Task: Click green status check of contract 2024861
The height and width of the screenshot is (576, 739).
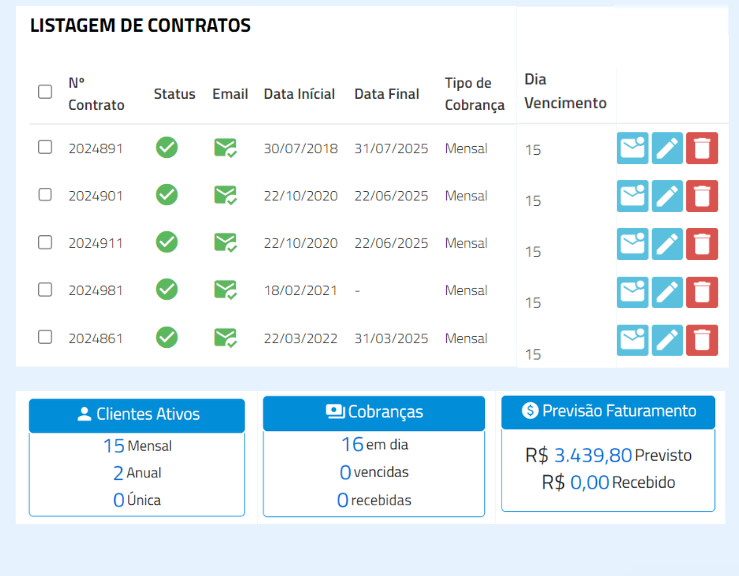Action: [167, 337]
